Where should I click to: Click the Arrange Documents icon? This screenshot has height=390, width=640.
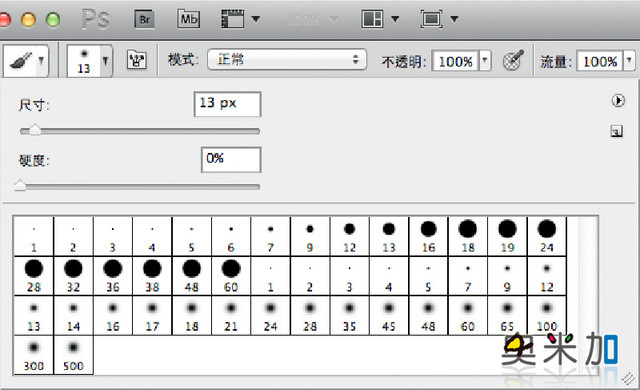point(372,19)
